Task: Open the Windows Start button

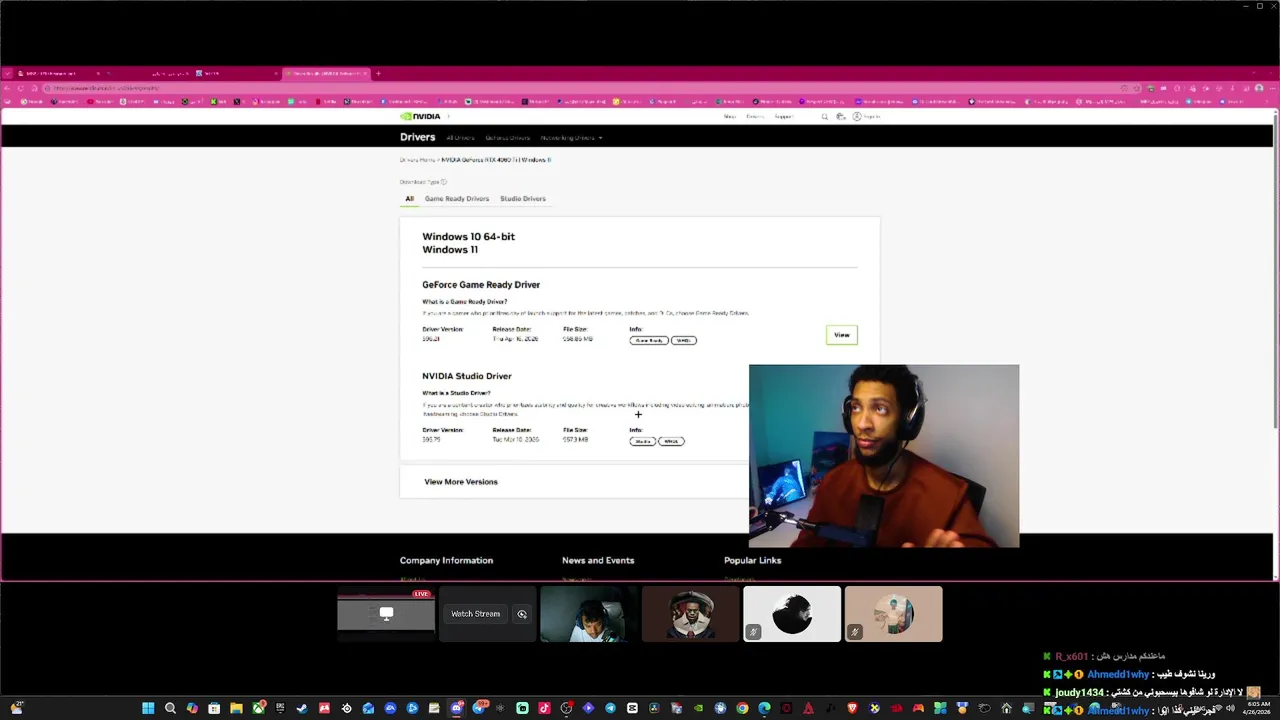Action: (x=148, y=708)
